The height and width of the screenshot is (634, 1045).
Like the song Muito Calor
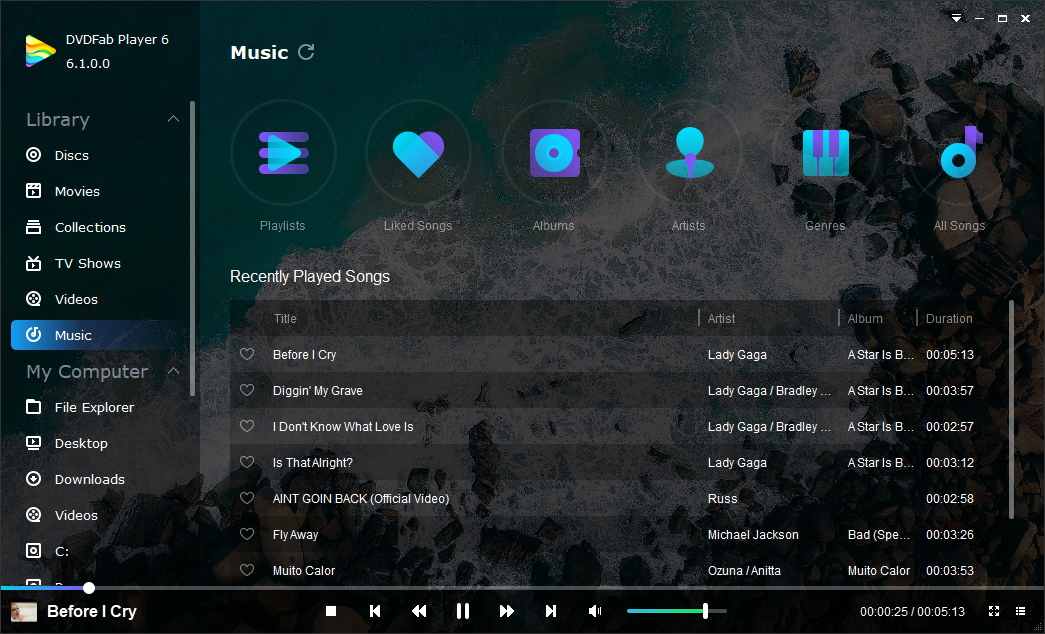(x=247, y=570)
